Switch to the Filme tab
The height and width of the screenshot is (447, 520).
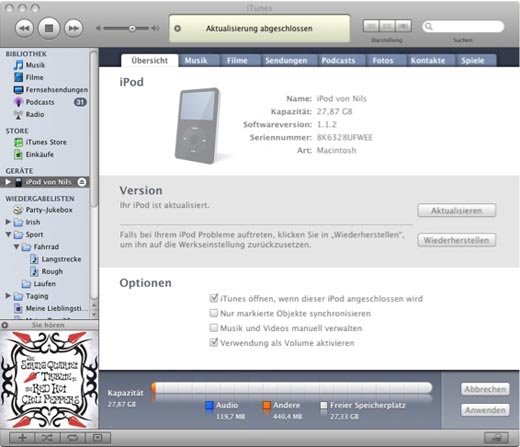[237, 61]
